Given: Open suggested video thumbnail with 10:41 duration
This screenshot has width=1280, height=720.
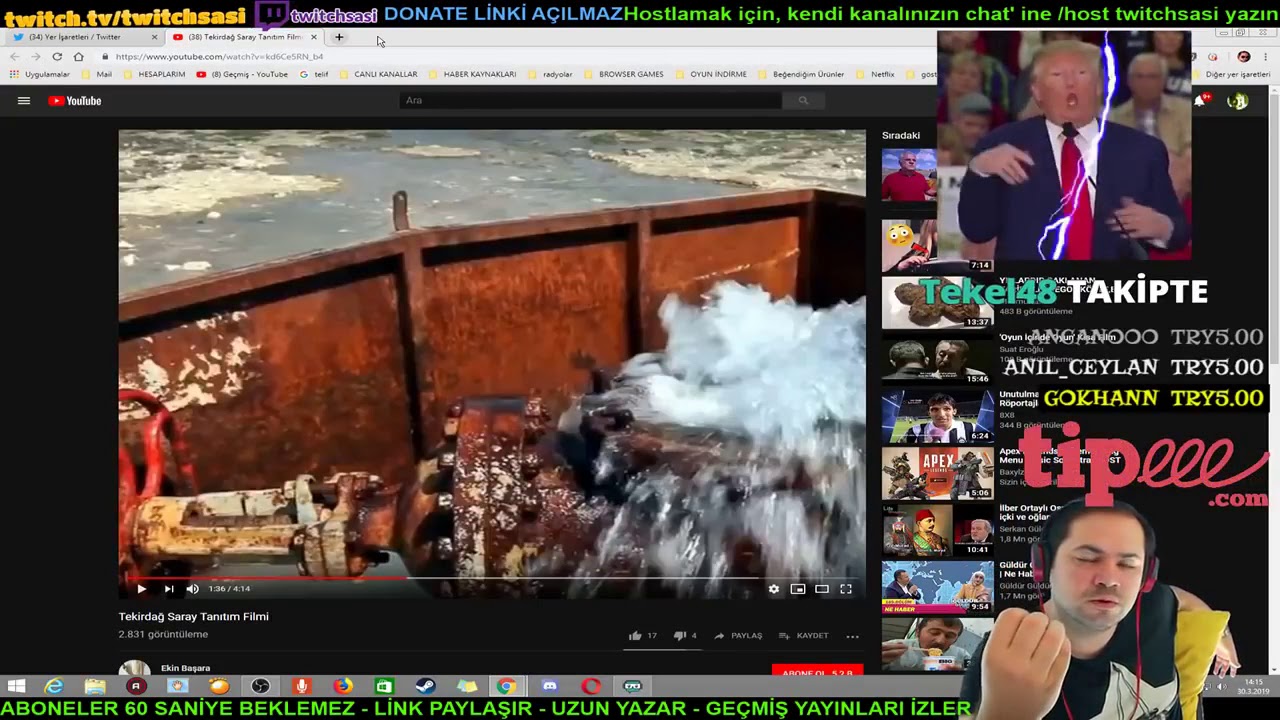Looking at the screenshot, I should 937,530.
